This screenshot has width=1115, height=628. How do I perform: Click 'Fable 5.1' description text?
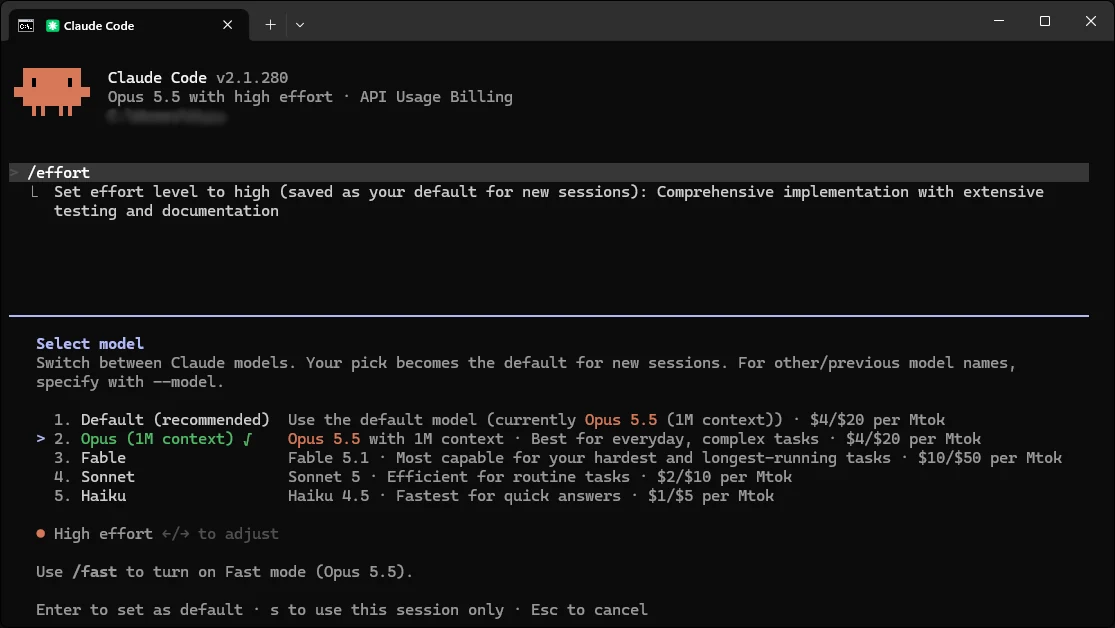[329, 458]
